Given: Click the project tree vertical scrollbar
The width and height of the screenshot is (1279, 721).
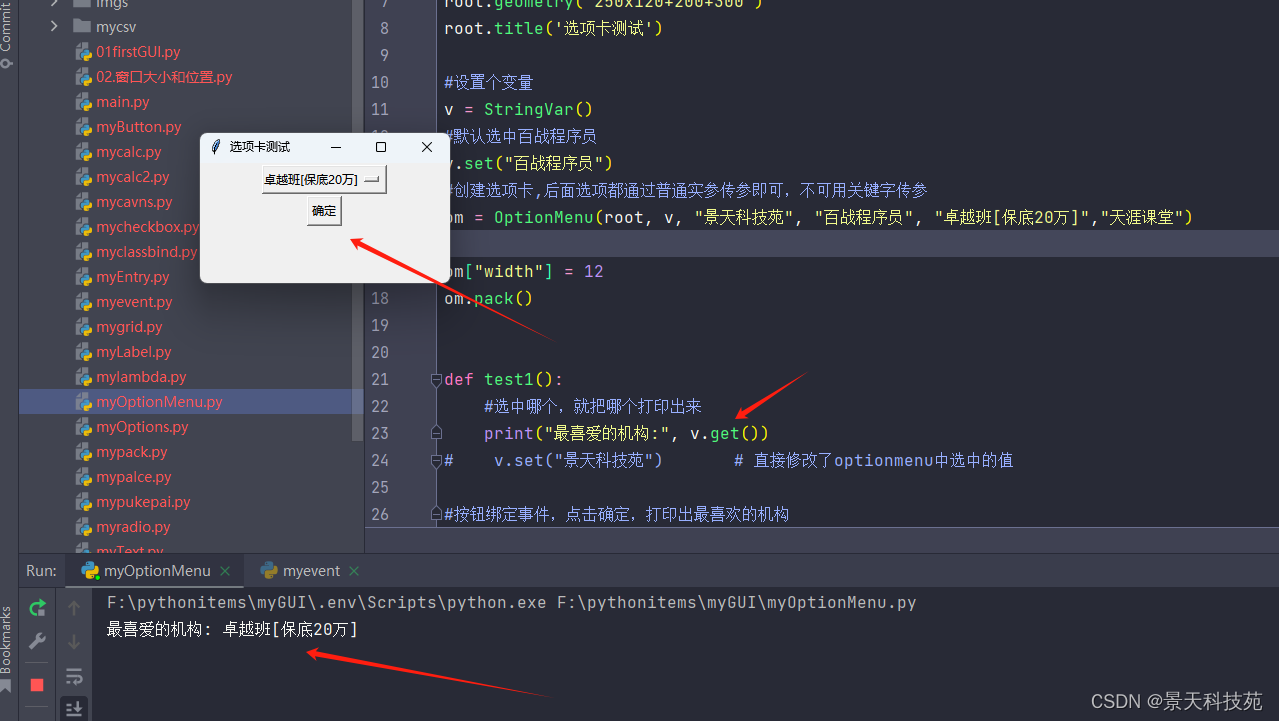Looking at the screenshot, I should coord(358,220).
